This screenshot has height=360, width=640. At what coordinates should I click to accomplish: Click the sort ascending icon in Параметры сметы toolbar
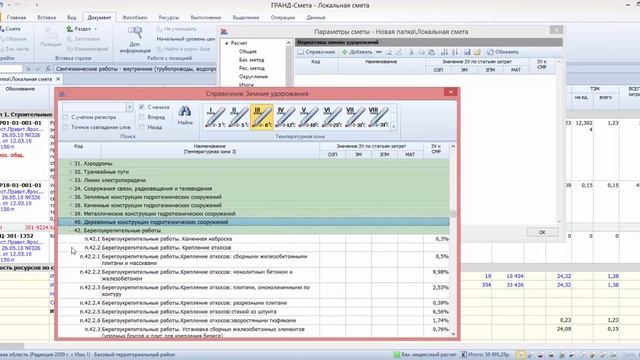444,52
